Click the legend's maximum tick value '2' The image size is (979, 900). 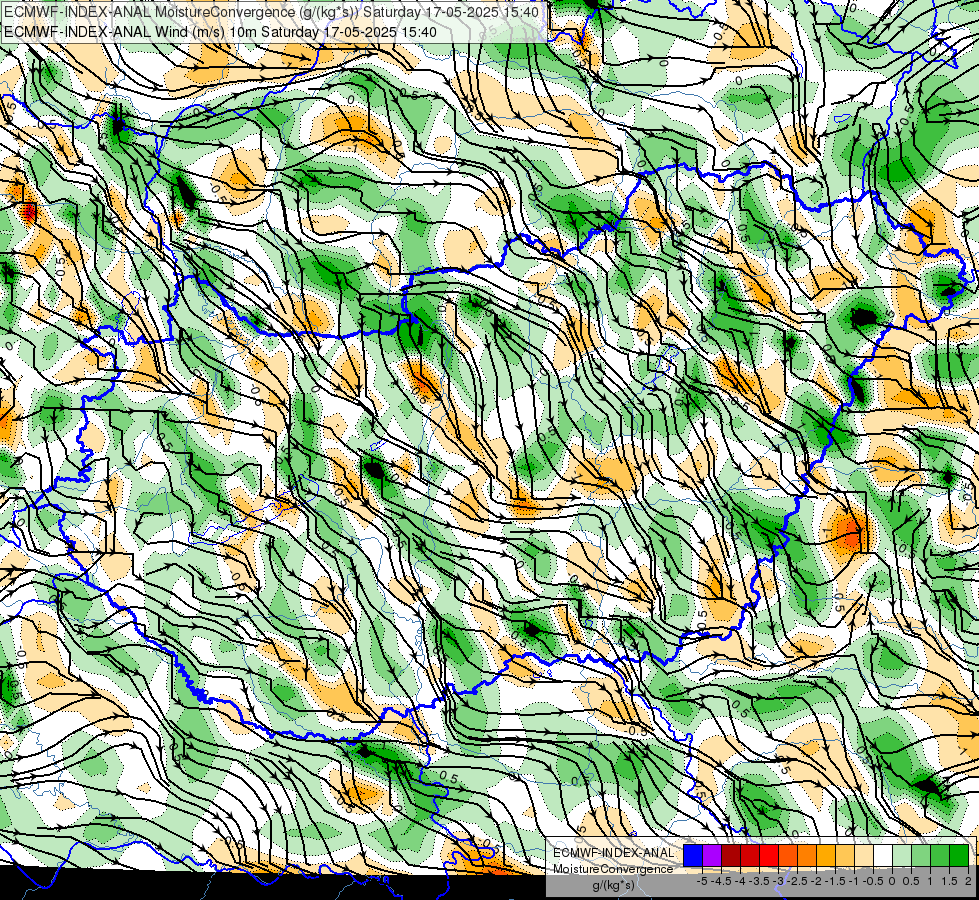968,881
